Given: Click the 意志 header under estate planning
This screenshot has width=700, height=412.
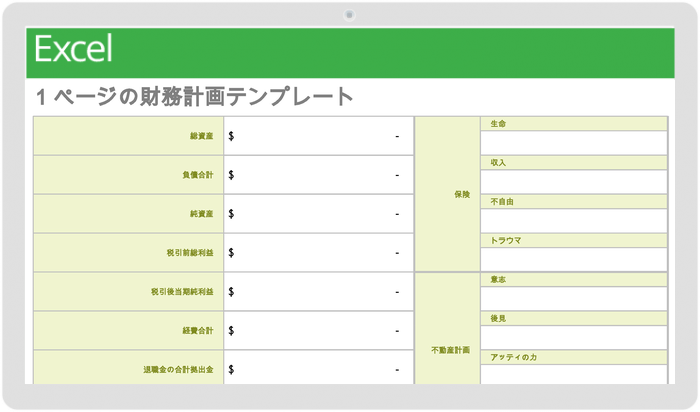Looking at the screenshot, I should [574, 279].
